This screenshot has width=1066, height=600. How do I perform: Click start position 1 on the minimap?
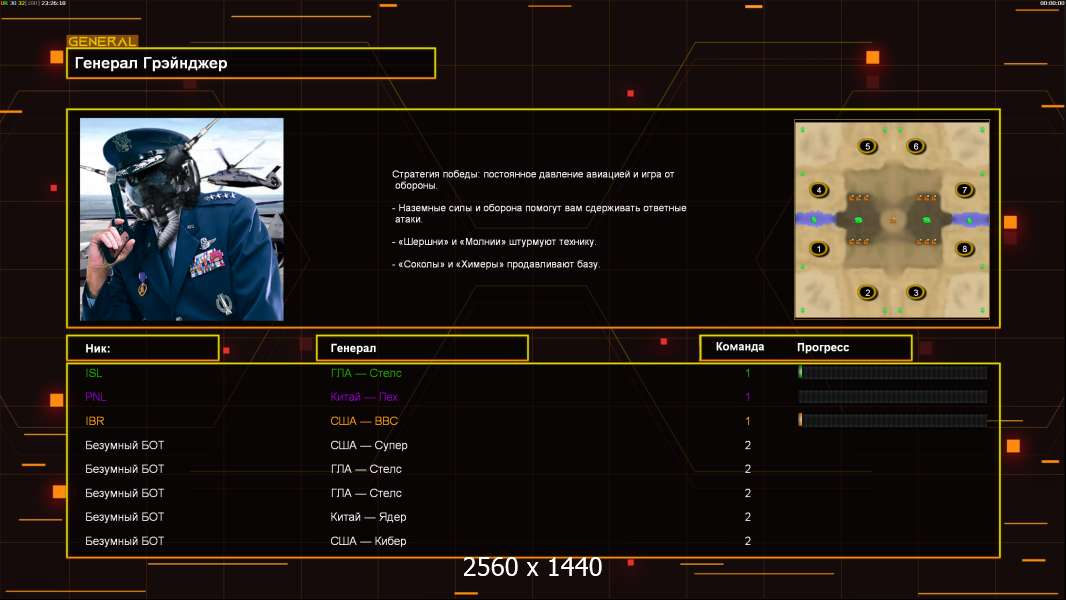(819, 249)
